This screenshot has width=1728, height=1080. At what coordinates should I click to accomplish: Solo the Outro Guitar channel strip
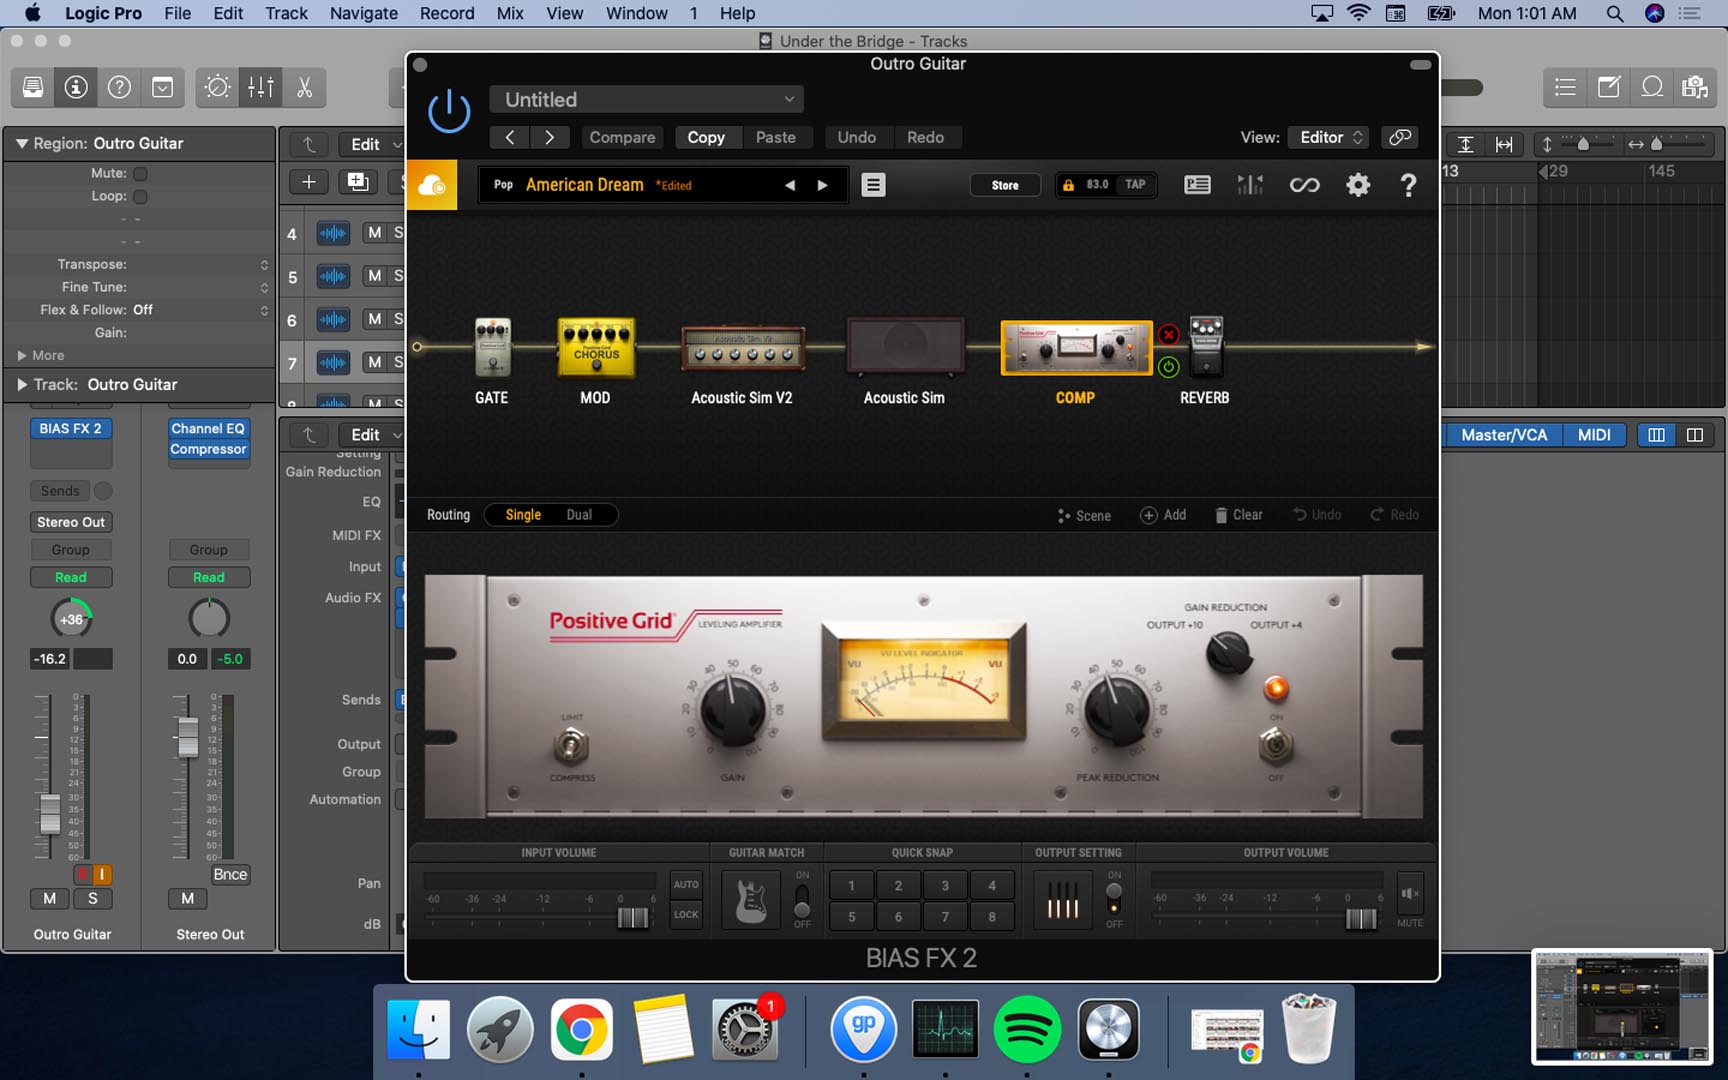[x=93, y=898]
